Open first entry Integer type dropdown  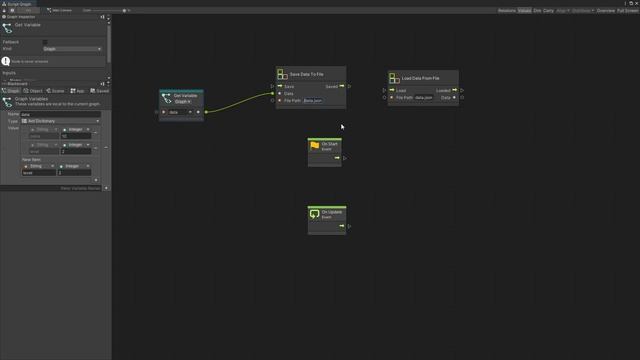tap(76, 129)
